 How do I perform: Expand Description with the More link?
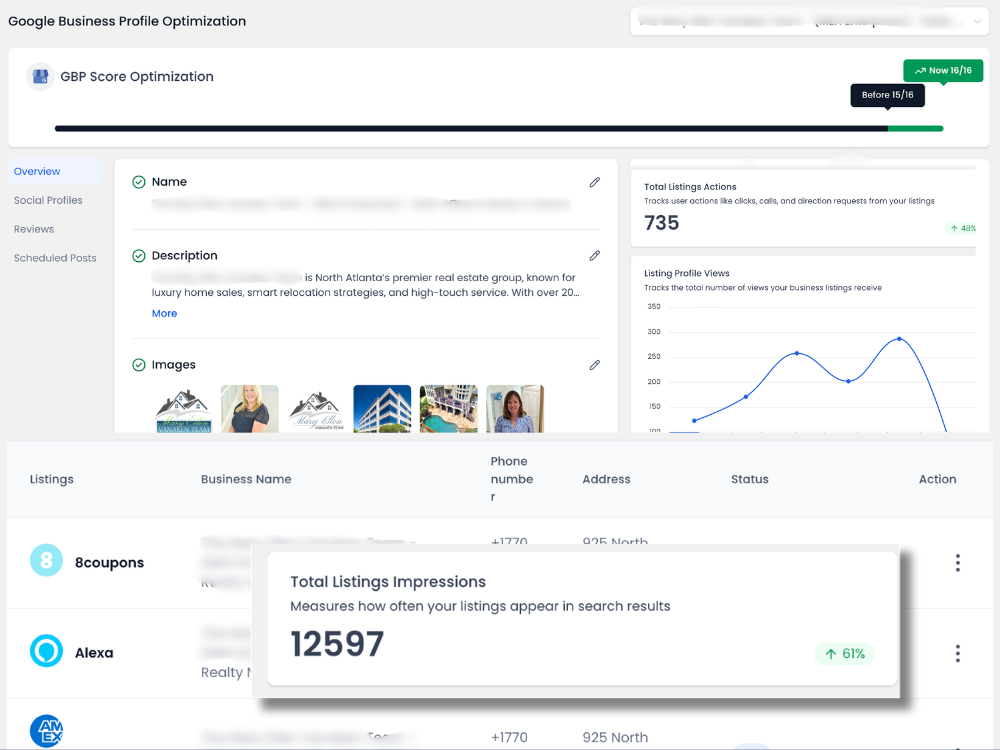click(x=164, y=313)
